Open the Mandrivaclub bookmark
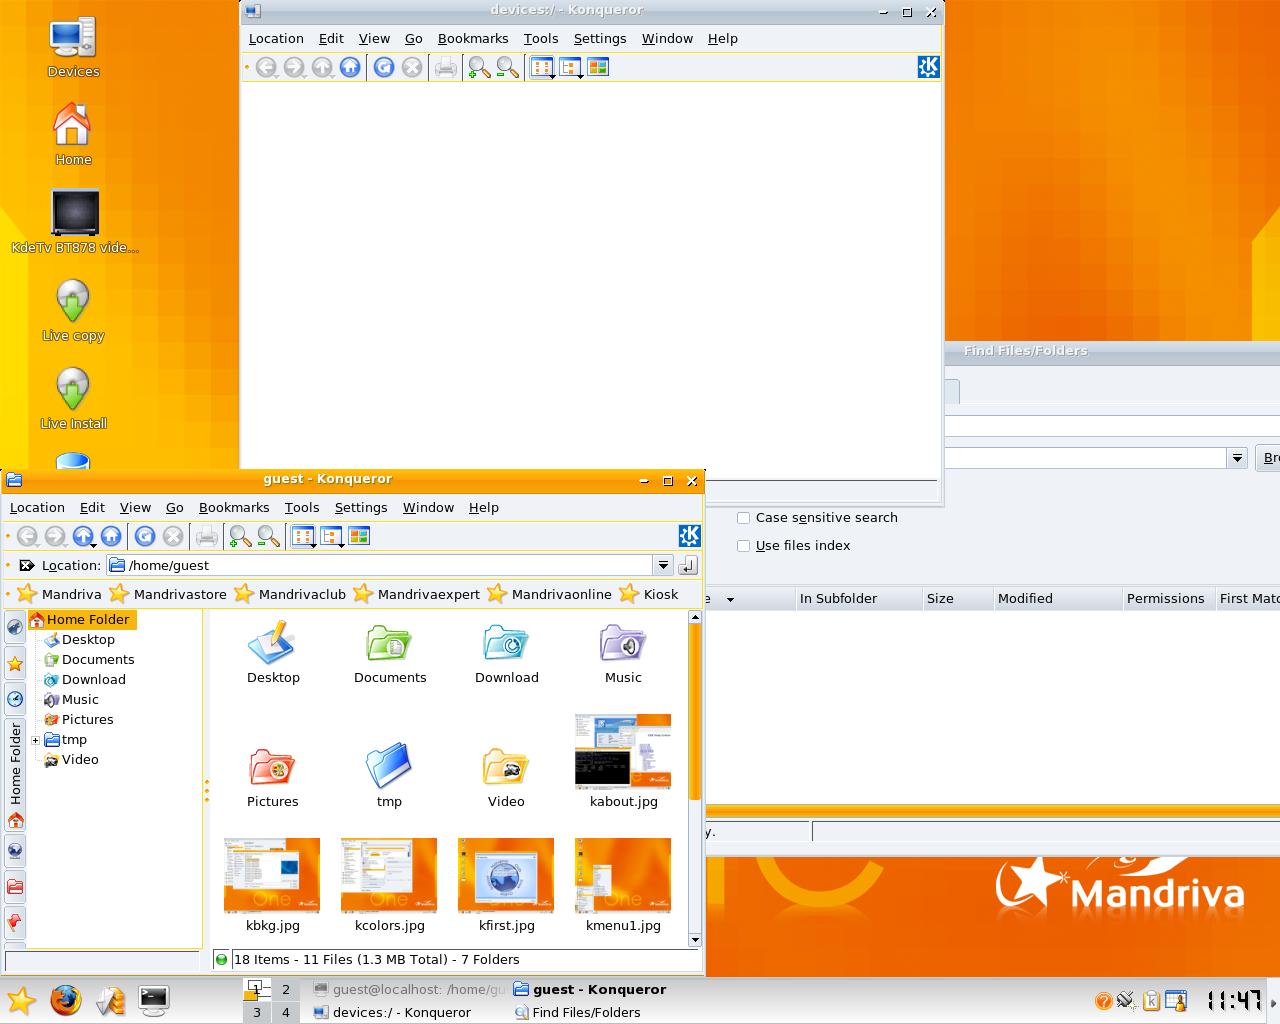The height and width of the screenshot is (1024, 1280). [290, 594]
